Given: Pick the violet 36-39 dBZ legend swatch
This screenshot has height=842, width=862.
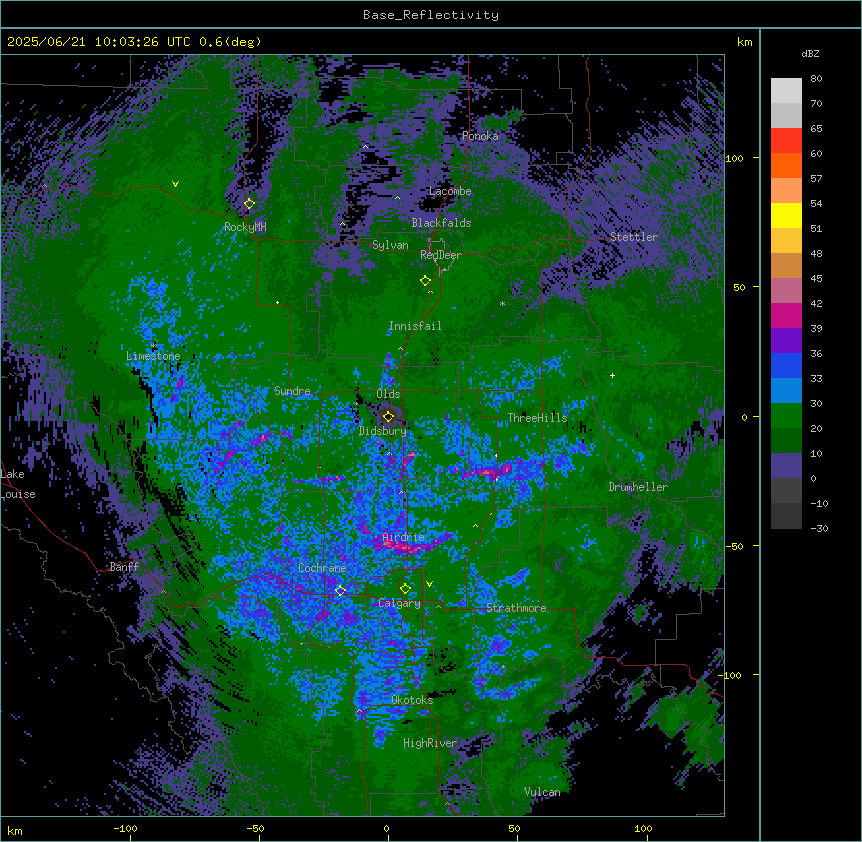Looking at the screenshot, I should coord(786,341).
